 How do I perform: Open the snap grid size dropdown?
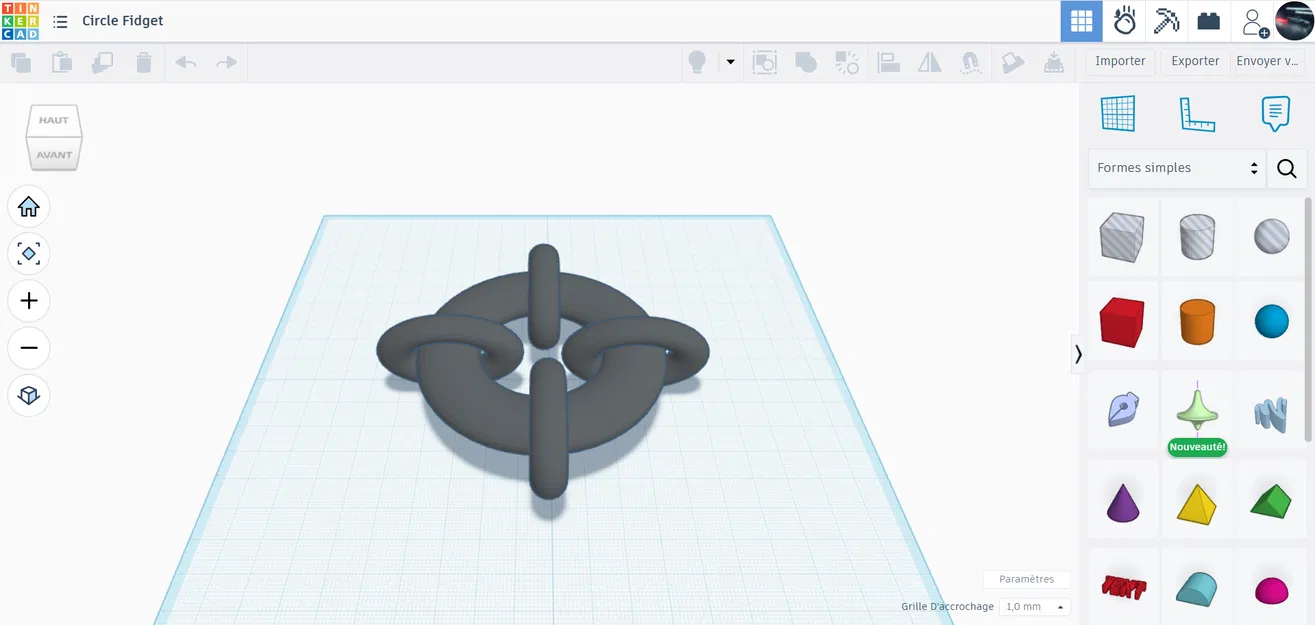tap(1034, 606)
